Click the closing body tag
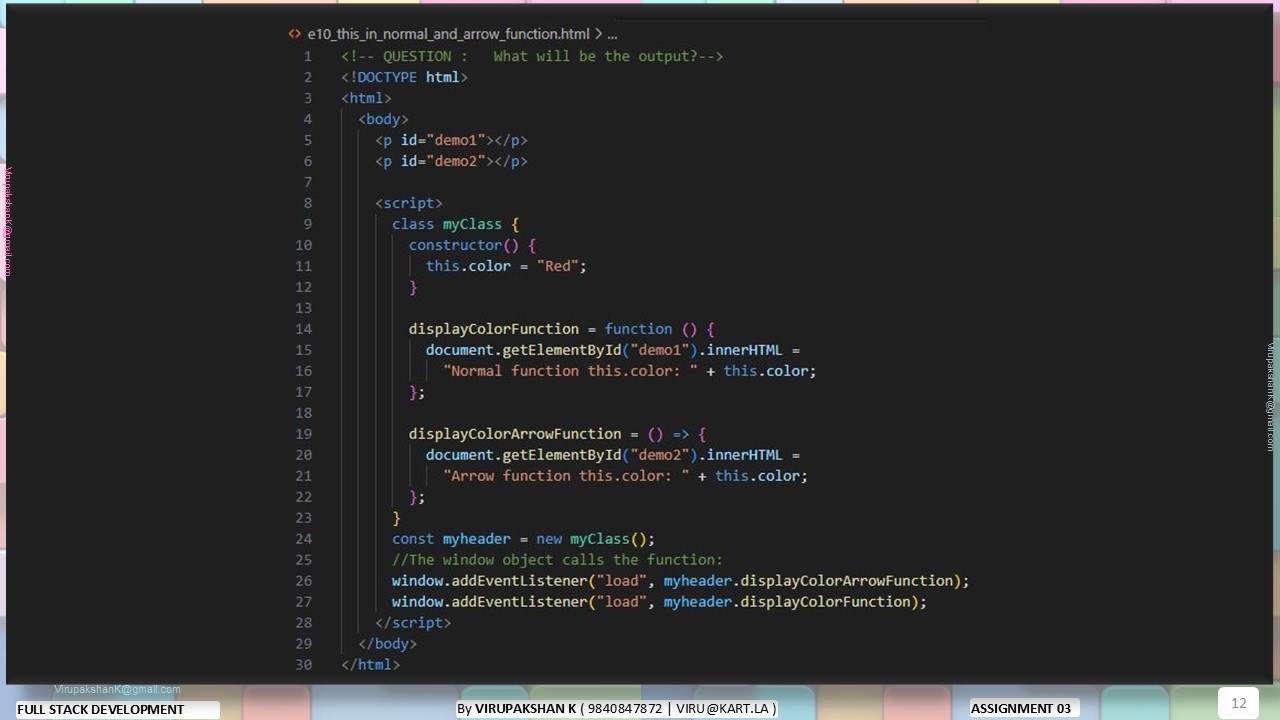The width and height of the screenshot is (1280, 720). 387,644
